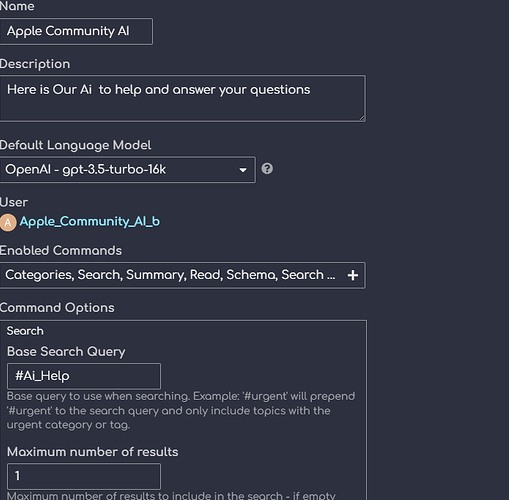The image size is (509, 500).
Task: Click the Description resize handle corner
Action: 362,118
